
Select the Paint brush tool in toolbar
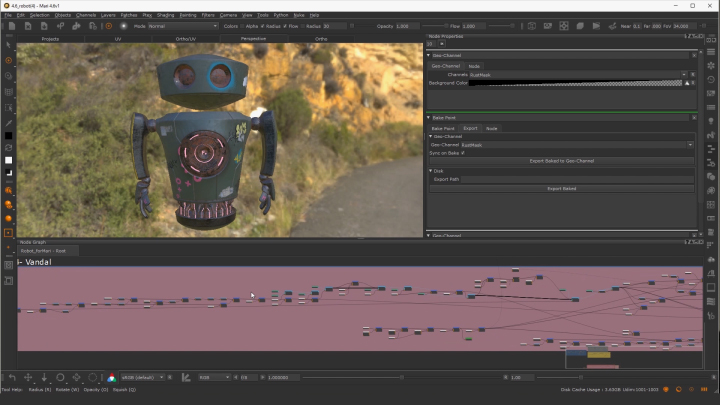tap(9, 60)
